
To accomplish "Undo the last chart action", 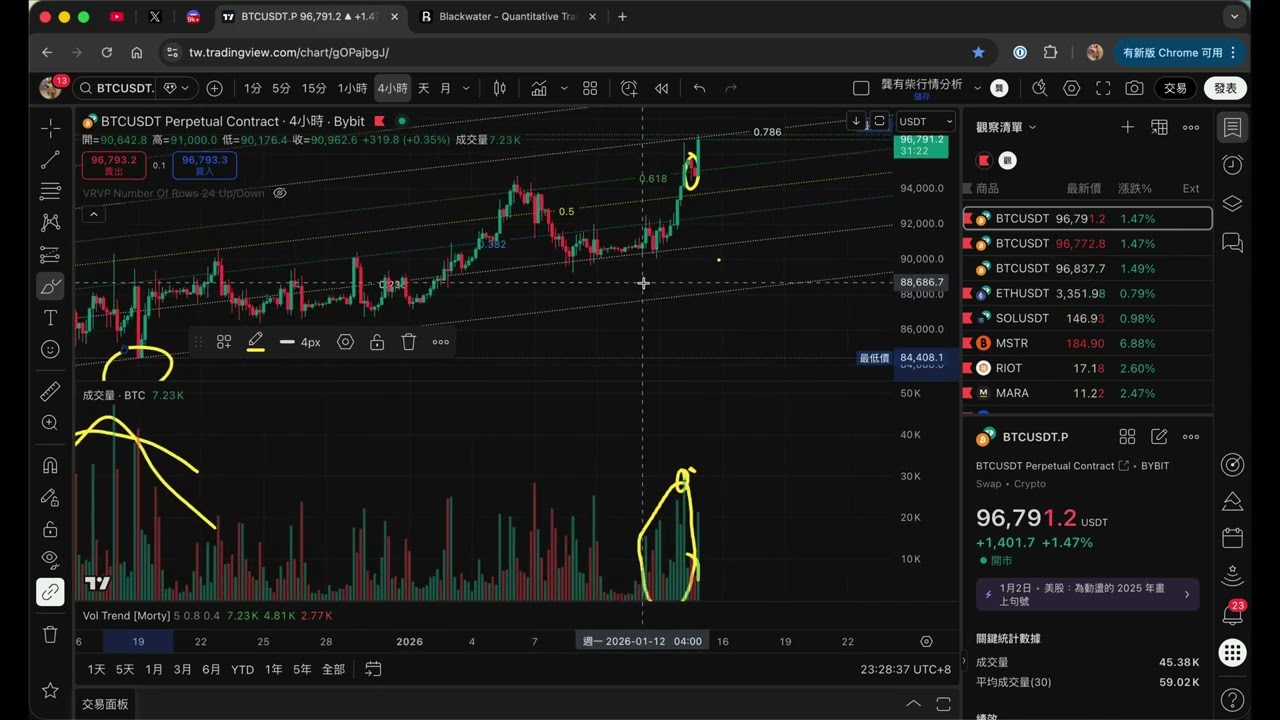I will pos(699,88).
